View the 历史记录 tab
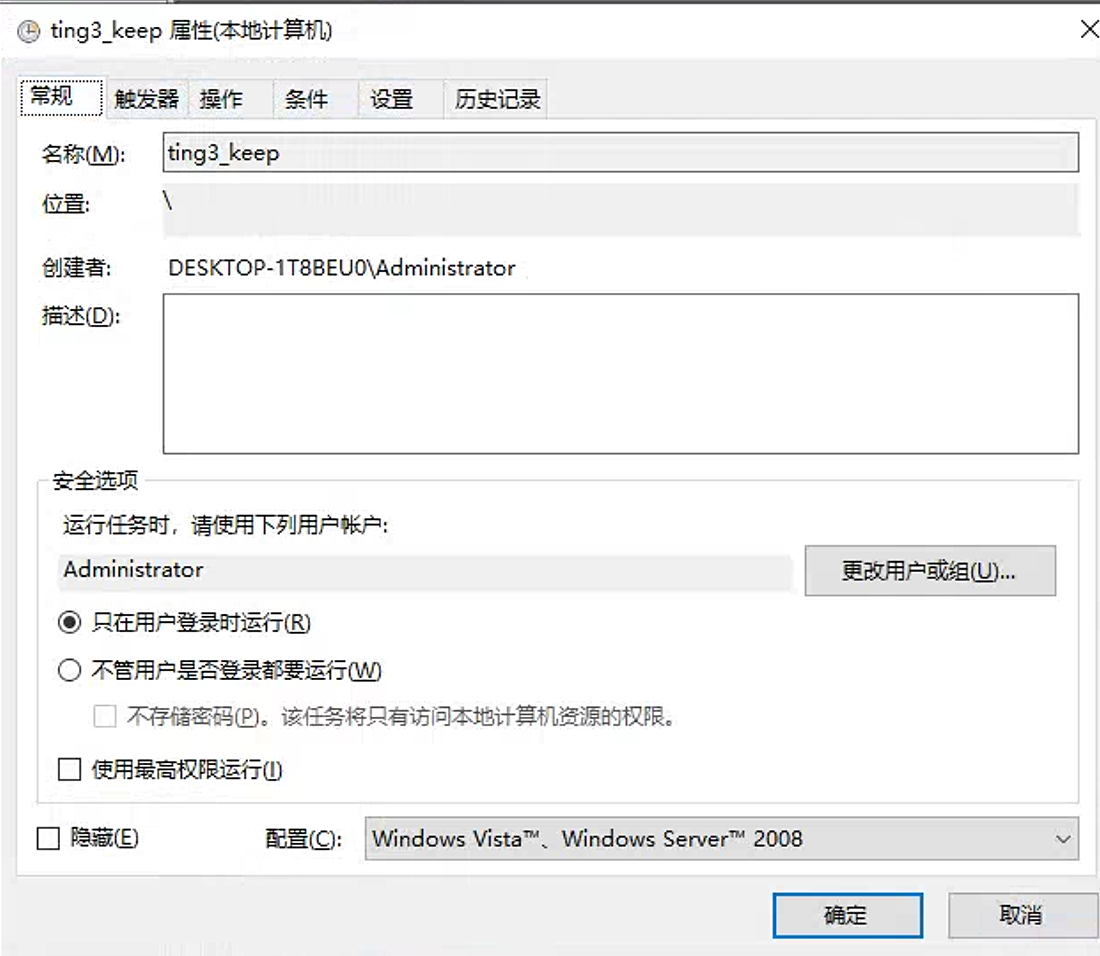 (497, 99)
